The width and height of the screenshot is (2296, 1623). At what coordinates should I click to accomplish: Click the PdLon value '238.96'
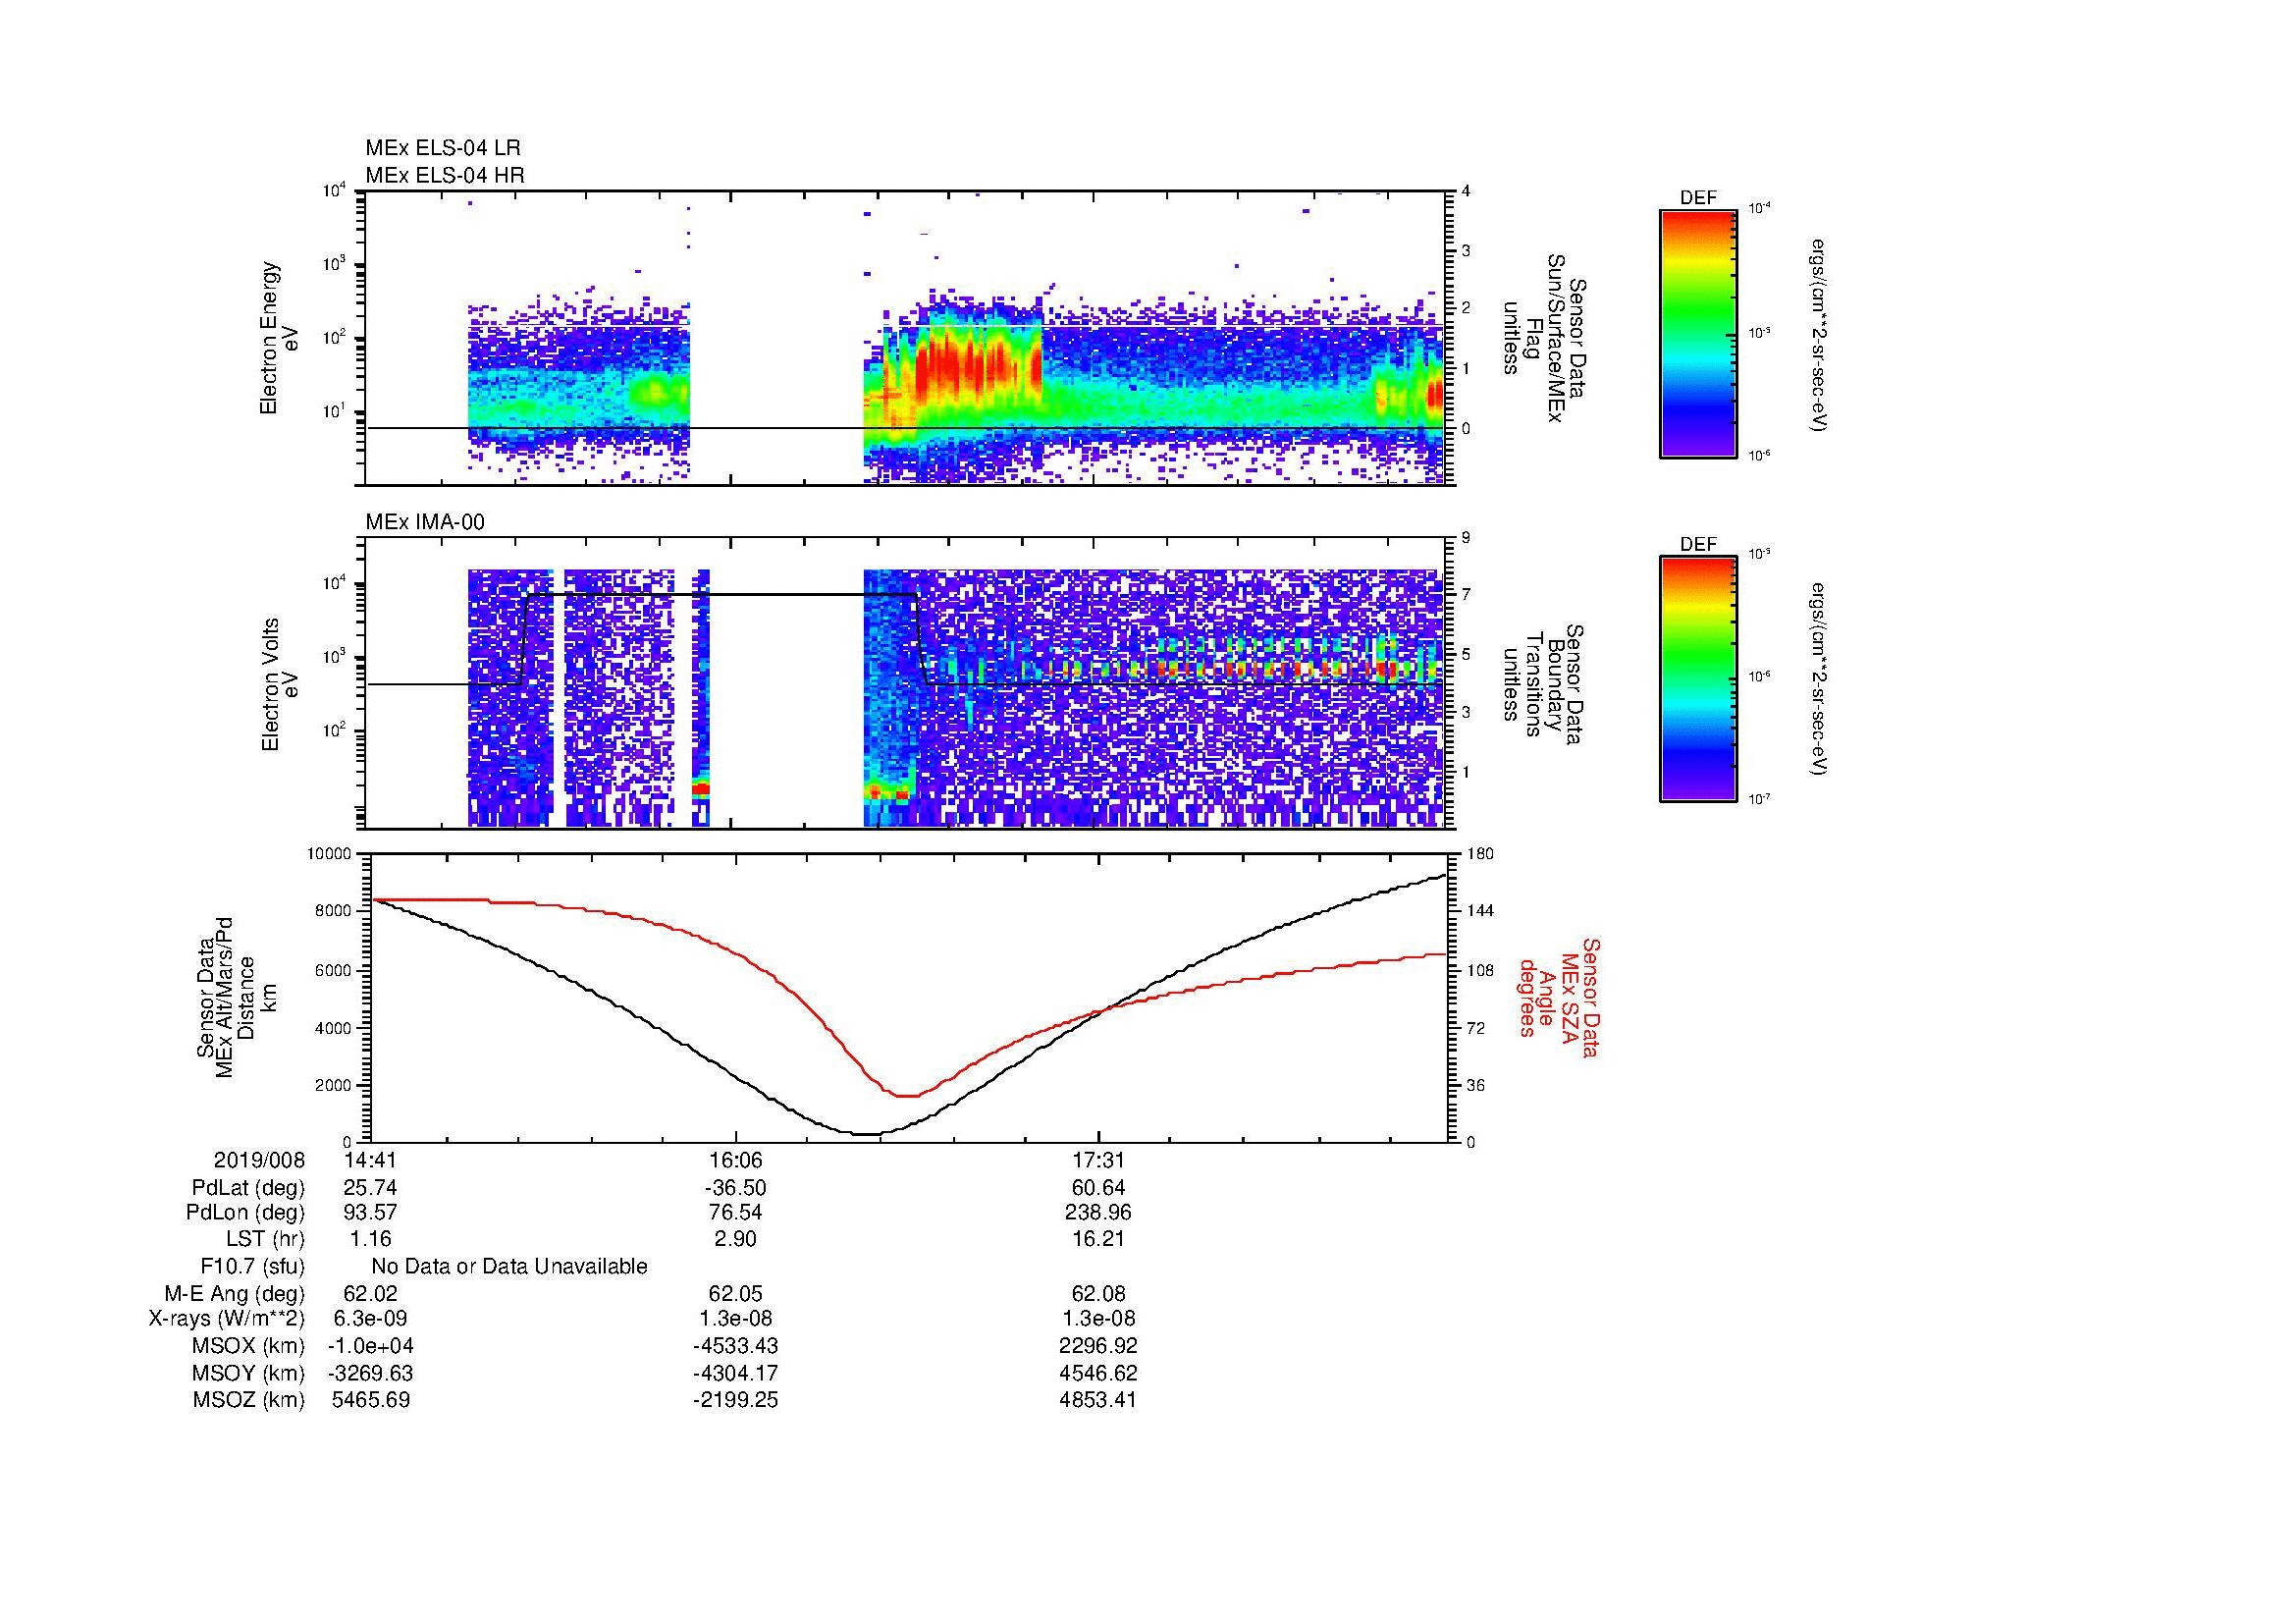pos(1098,1213)
